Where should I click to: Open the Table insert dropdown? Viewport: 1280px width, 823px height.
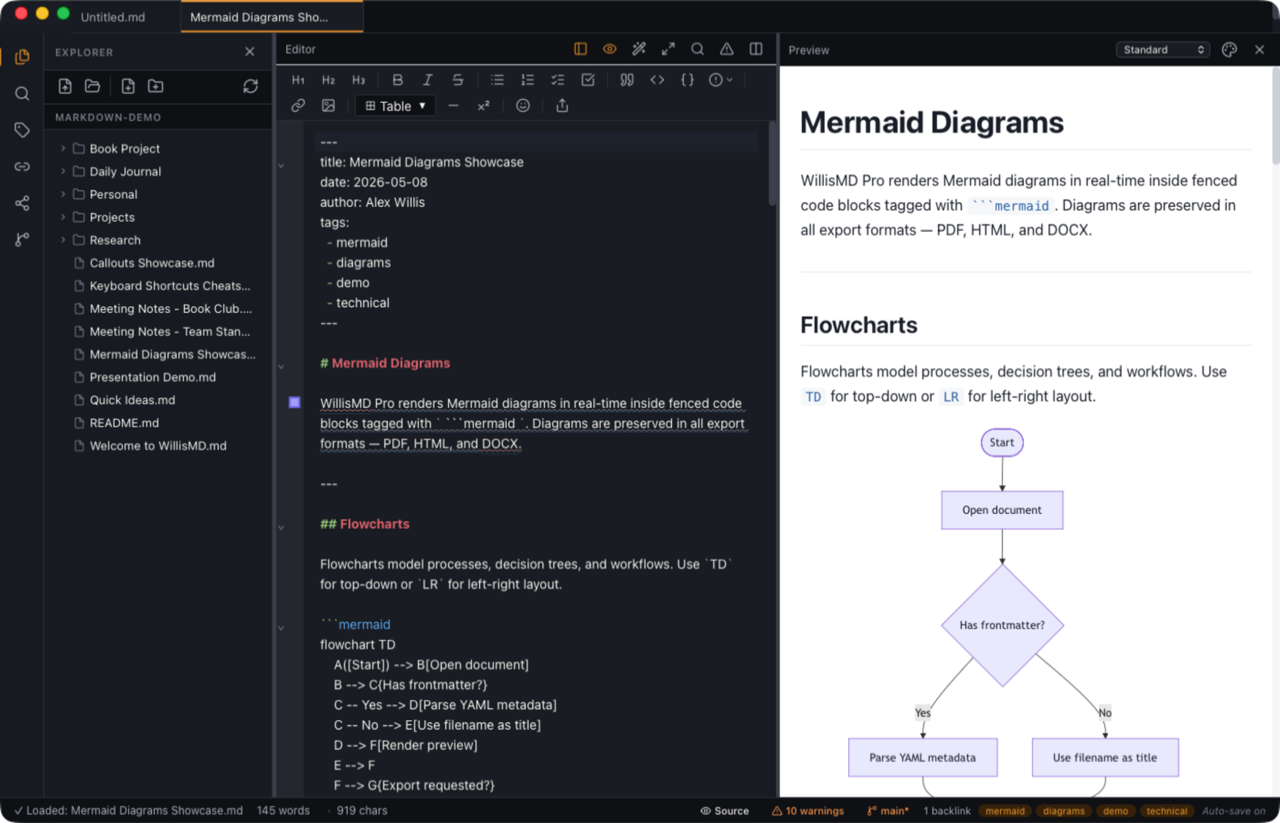(395, 106)
